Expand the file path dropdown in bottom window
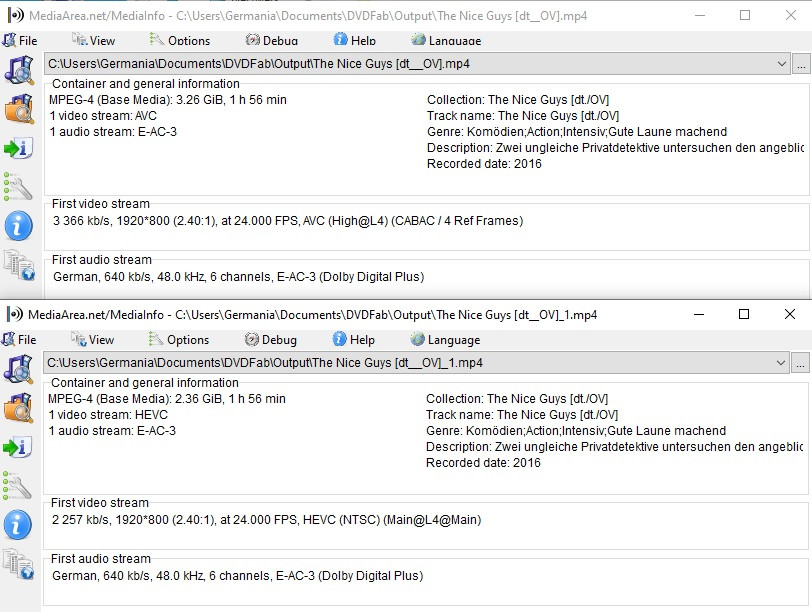 (x=780, y=363)
